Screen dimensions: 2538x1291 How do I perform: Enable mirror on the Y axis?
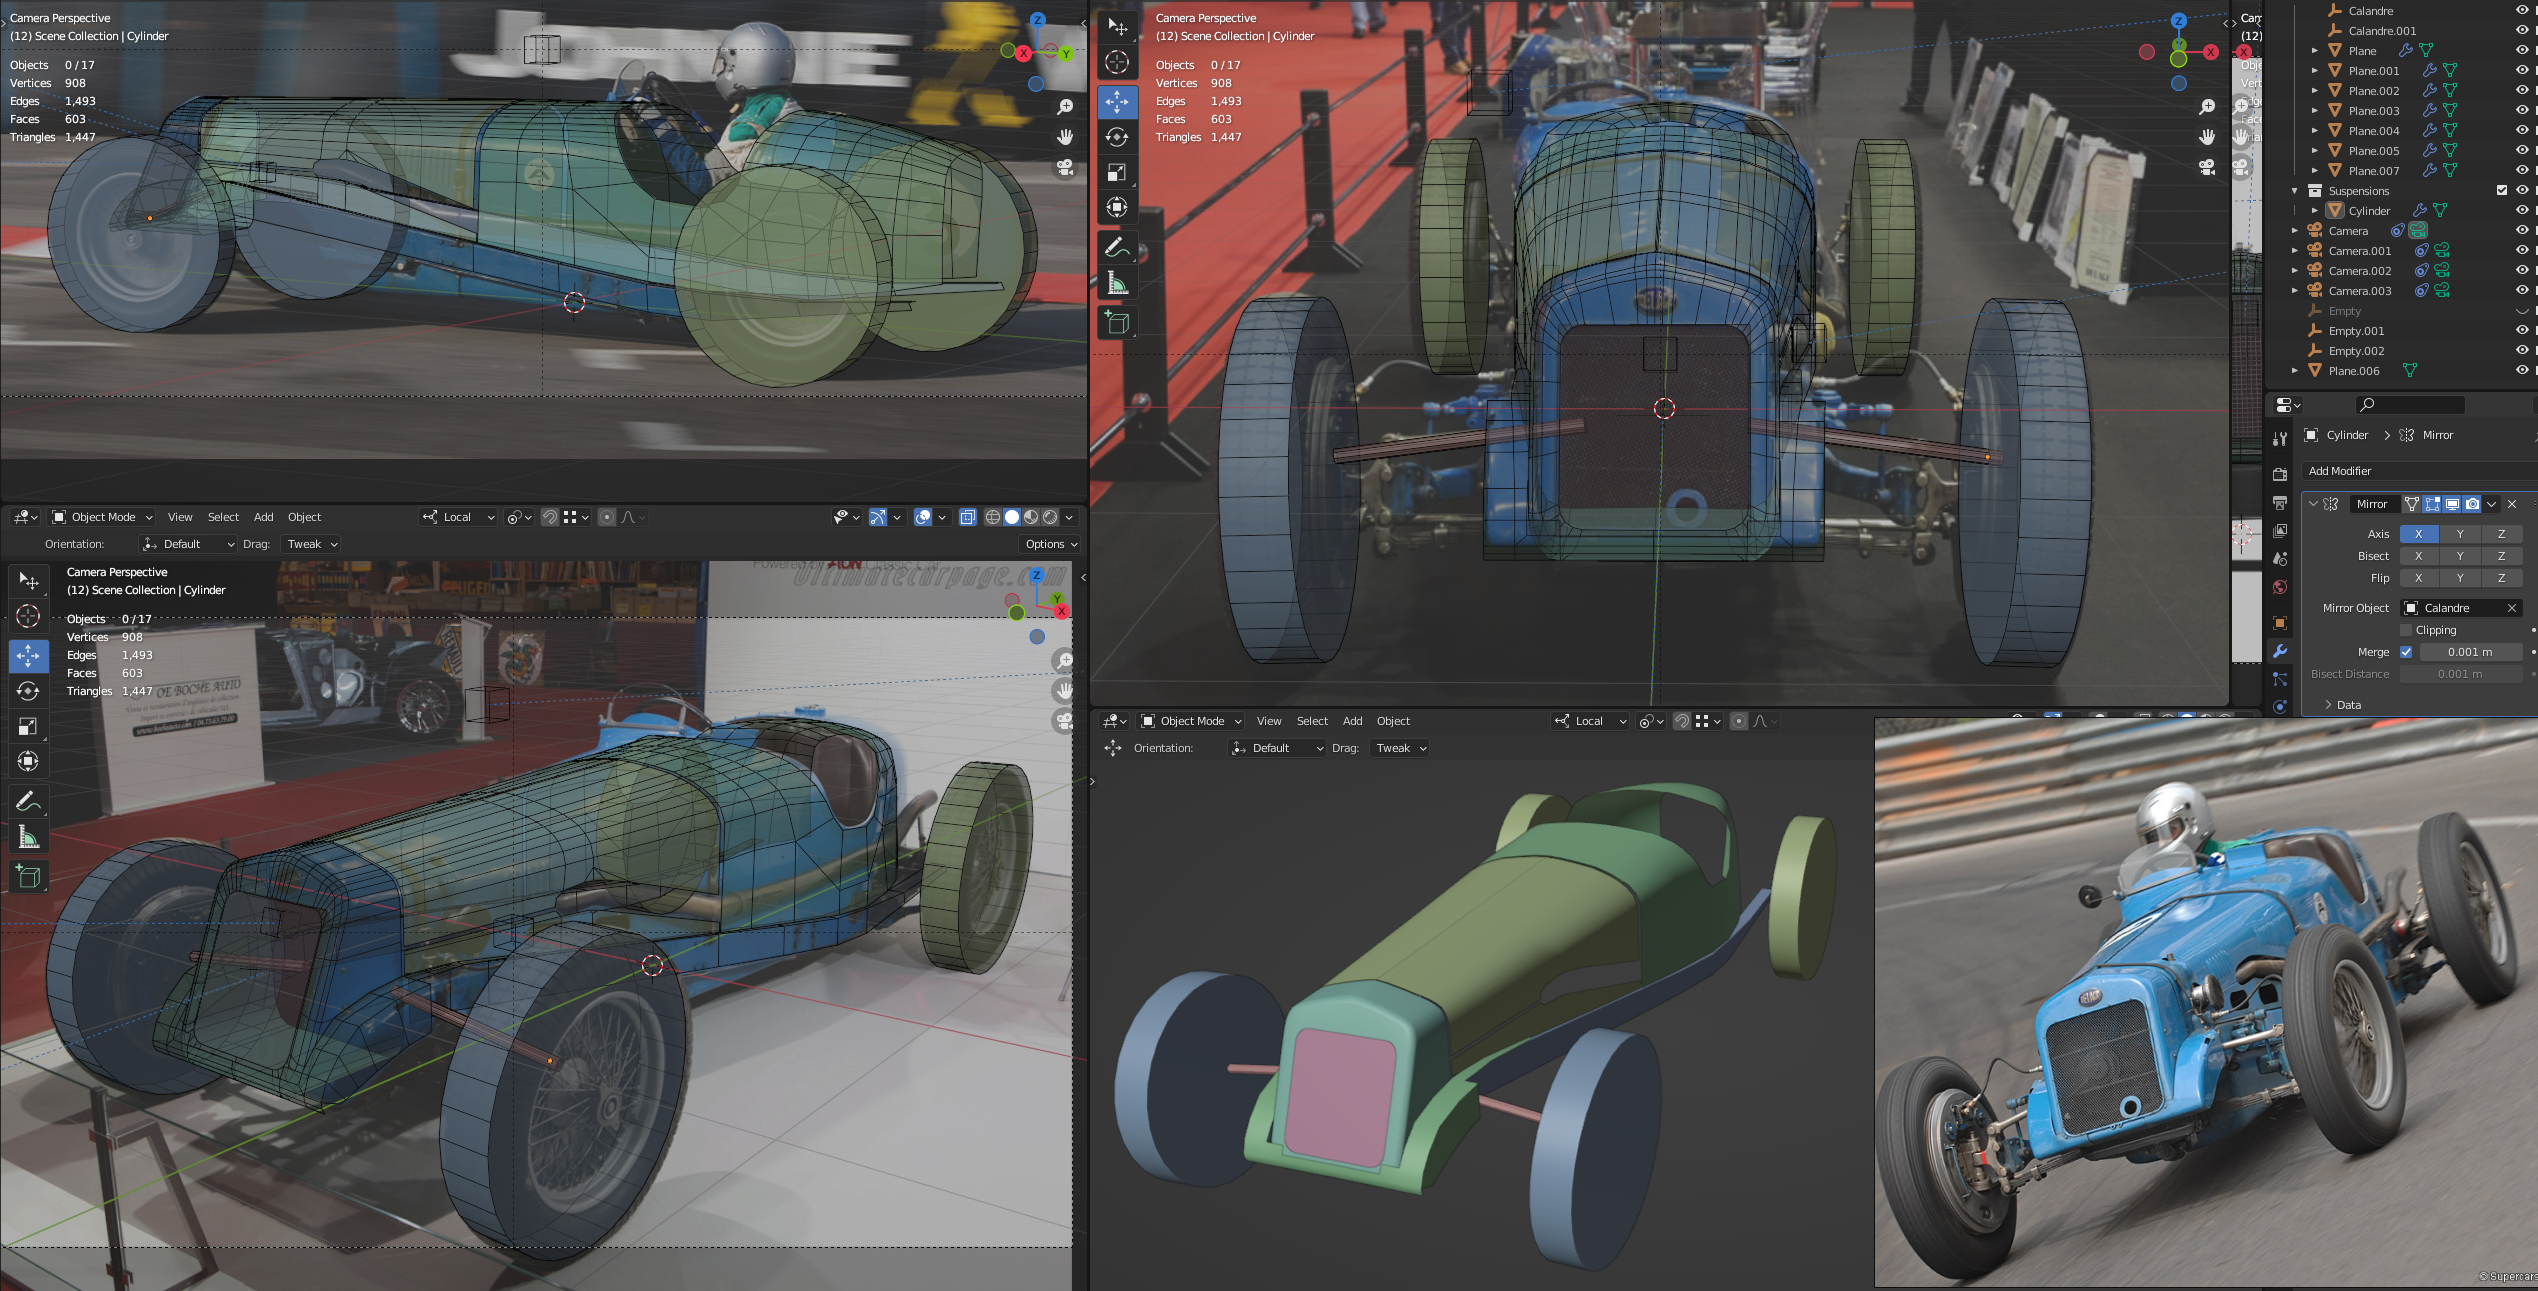click(2459, 534)
